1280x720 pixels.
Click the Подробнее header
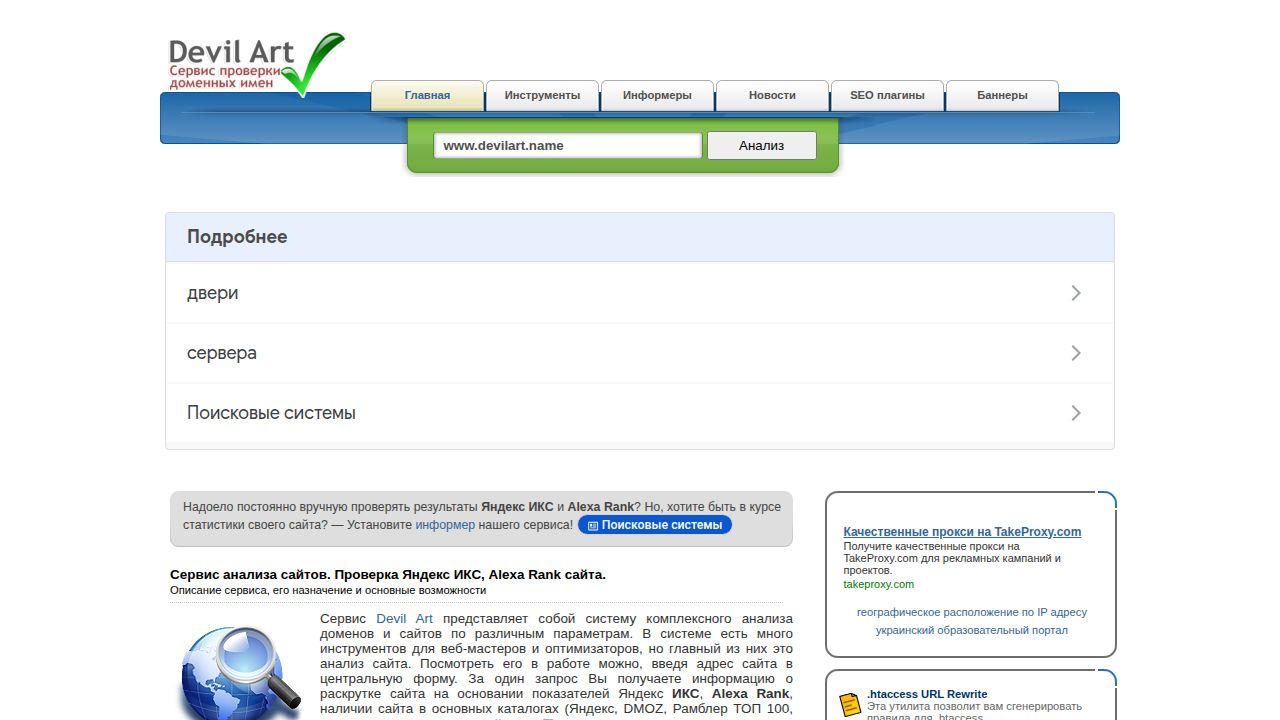[x=640, y=237]
